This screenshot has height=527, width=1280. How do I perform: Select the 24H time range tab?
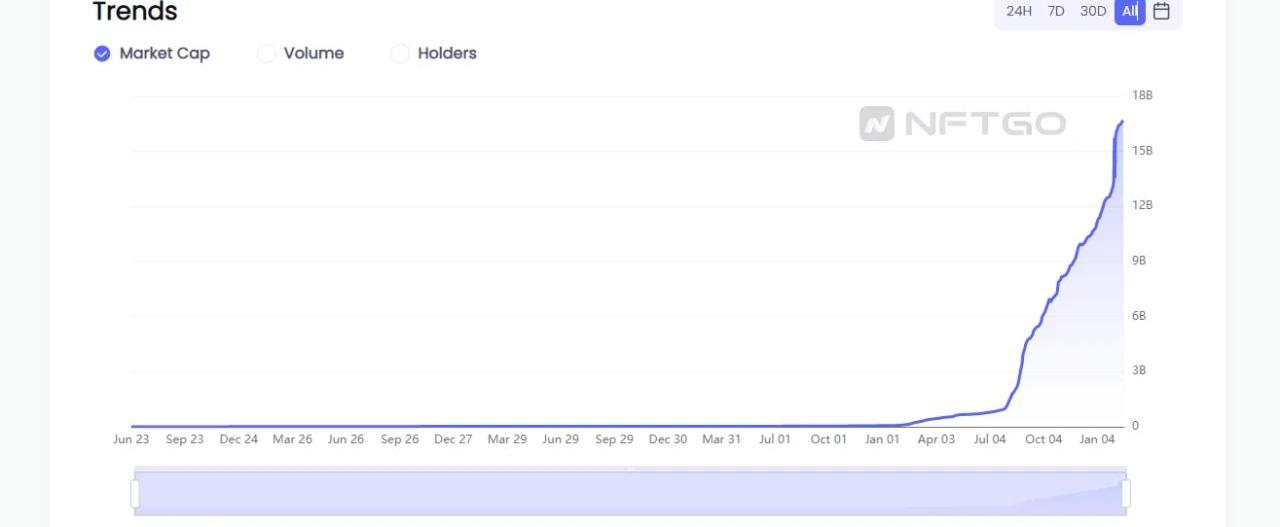coord(1019,11)
